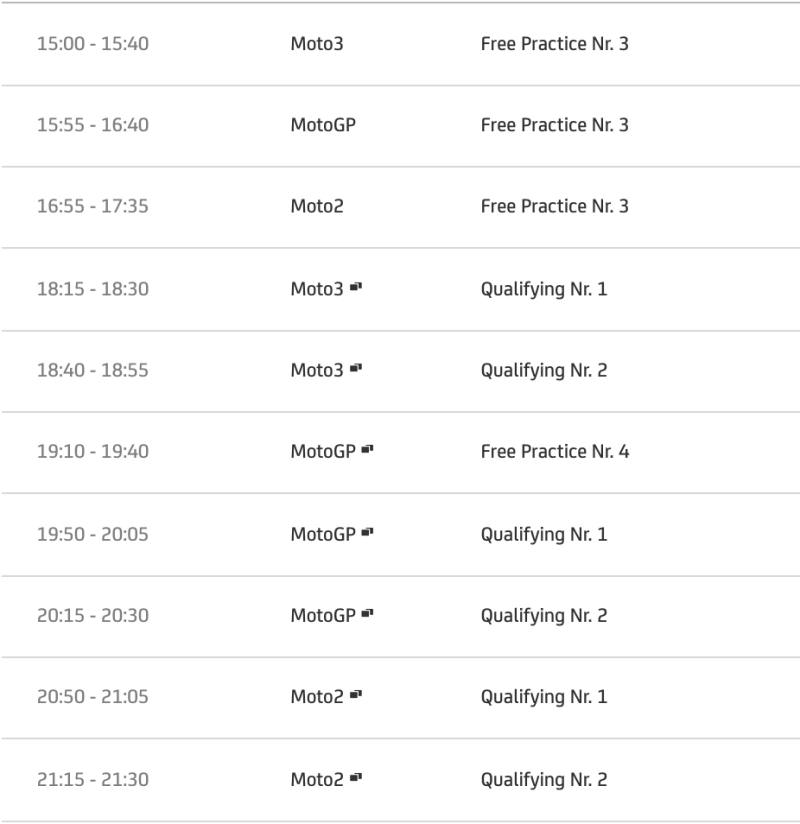800x824 pixels.
Task: Open live video icon for MotoGP Free Practice 4
Action: (367, 449)
